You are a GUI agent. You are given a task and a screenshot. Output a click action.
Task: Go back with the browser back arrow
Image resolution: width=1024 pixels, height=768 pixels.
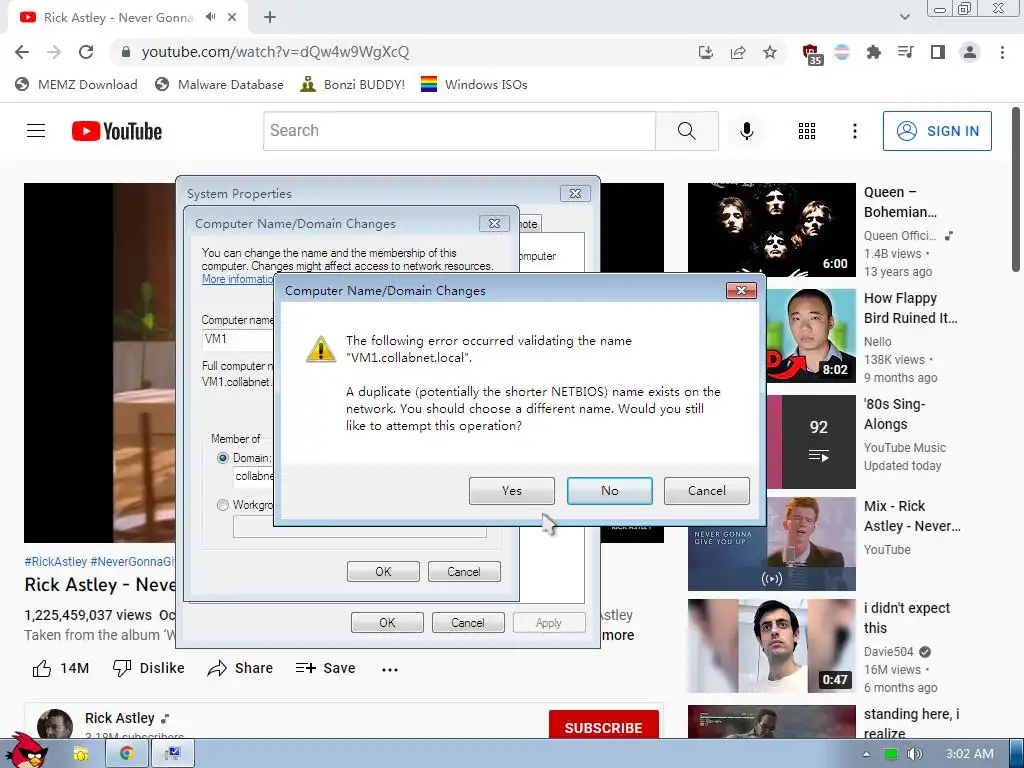tap(22, 52)
